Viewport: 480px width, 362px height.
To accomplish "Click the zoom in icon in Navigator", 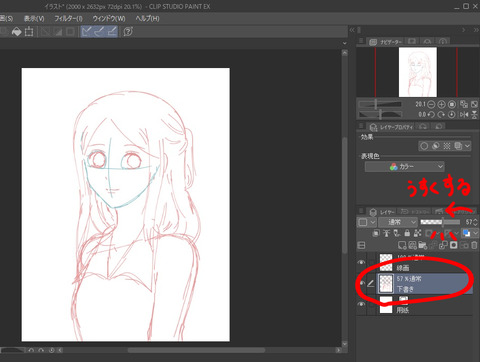I will pos(441,104).
